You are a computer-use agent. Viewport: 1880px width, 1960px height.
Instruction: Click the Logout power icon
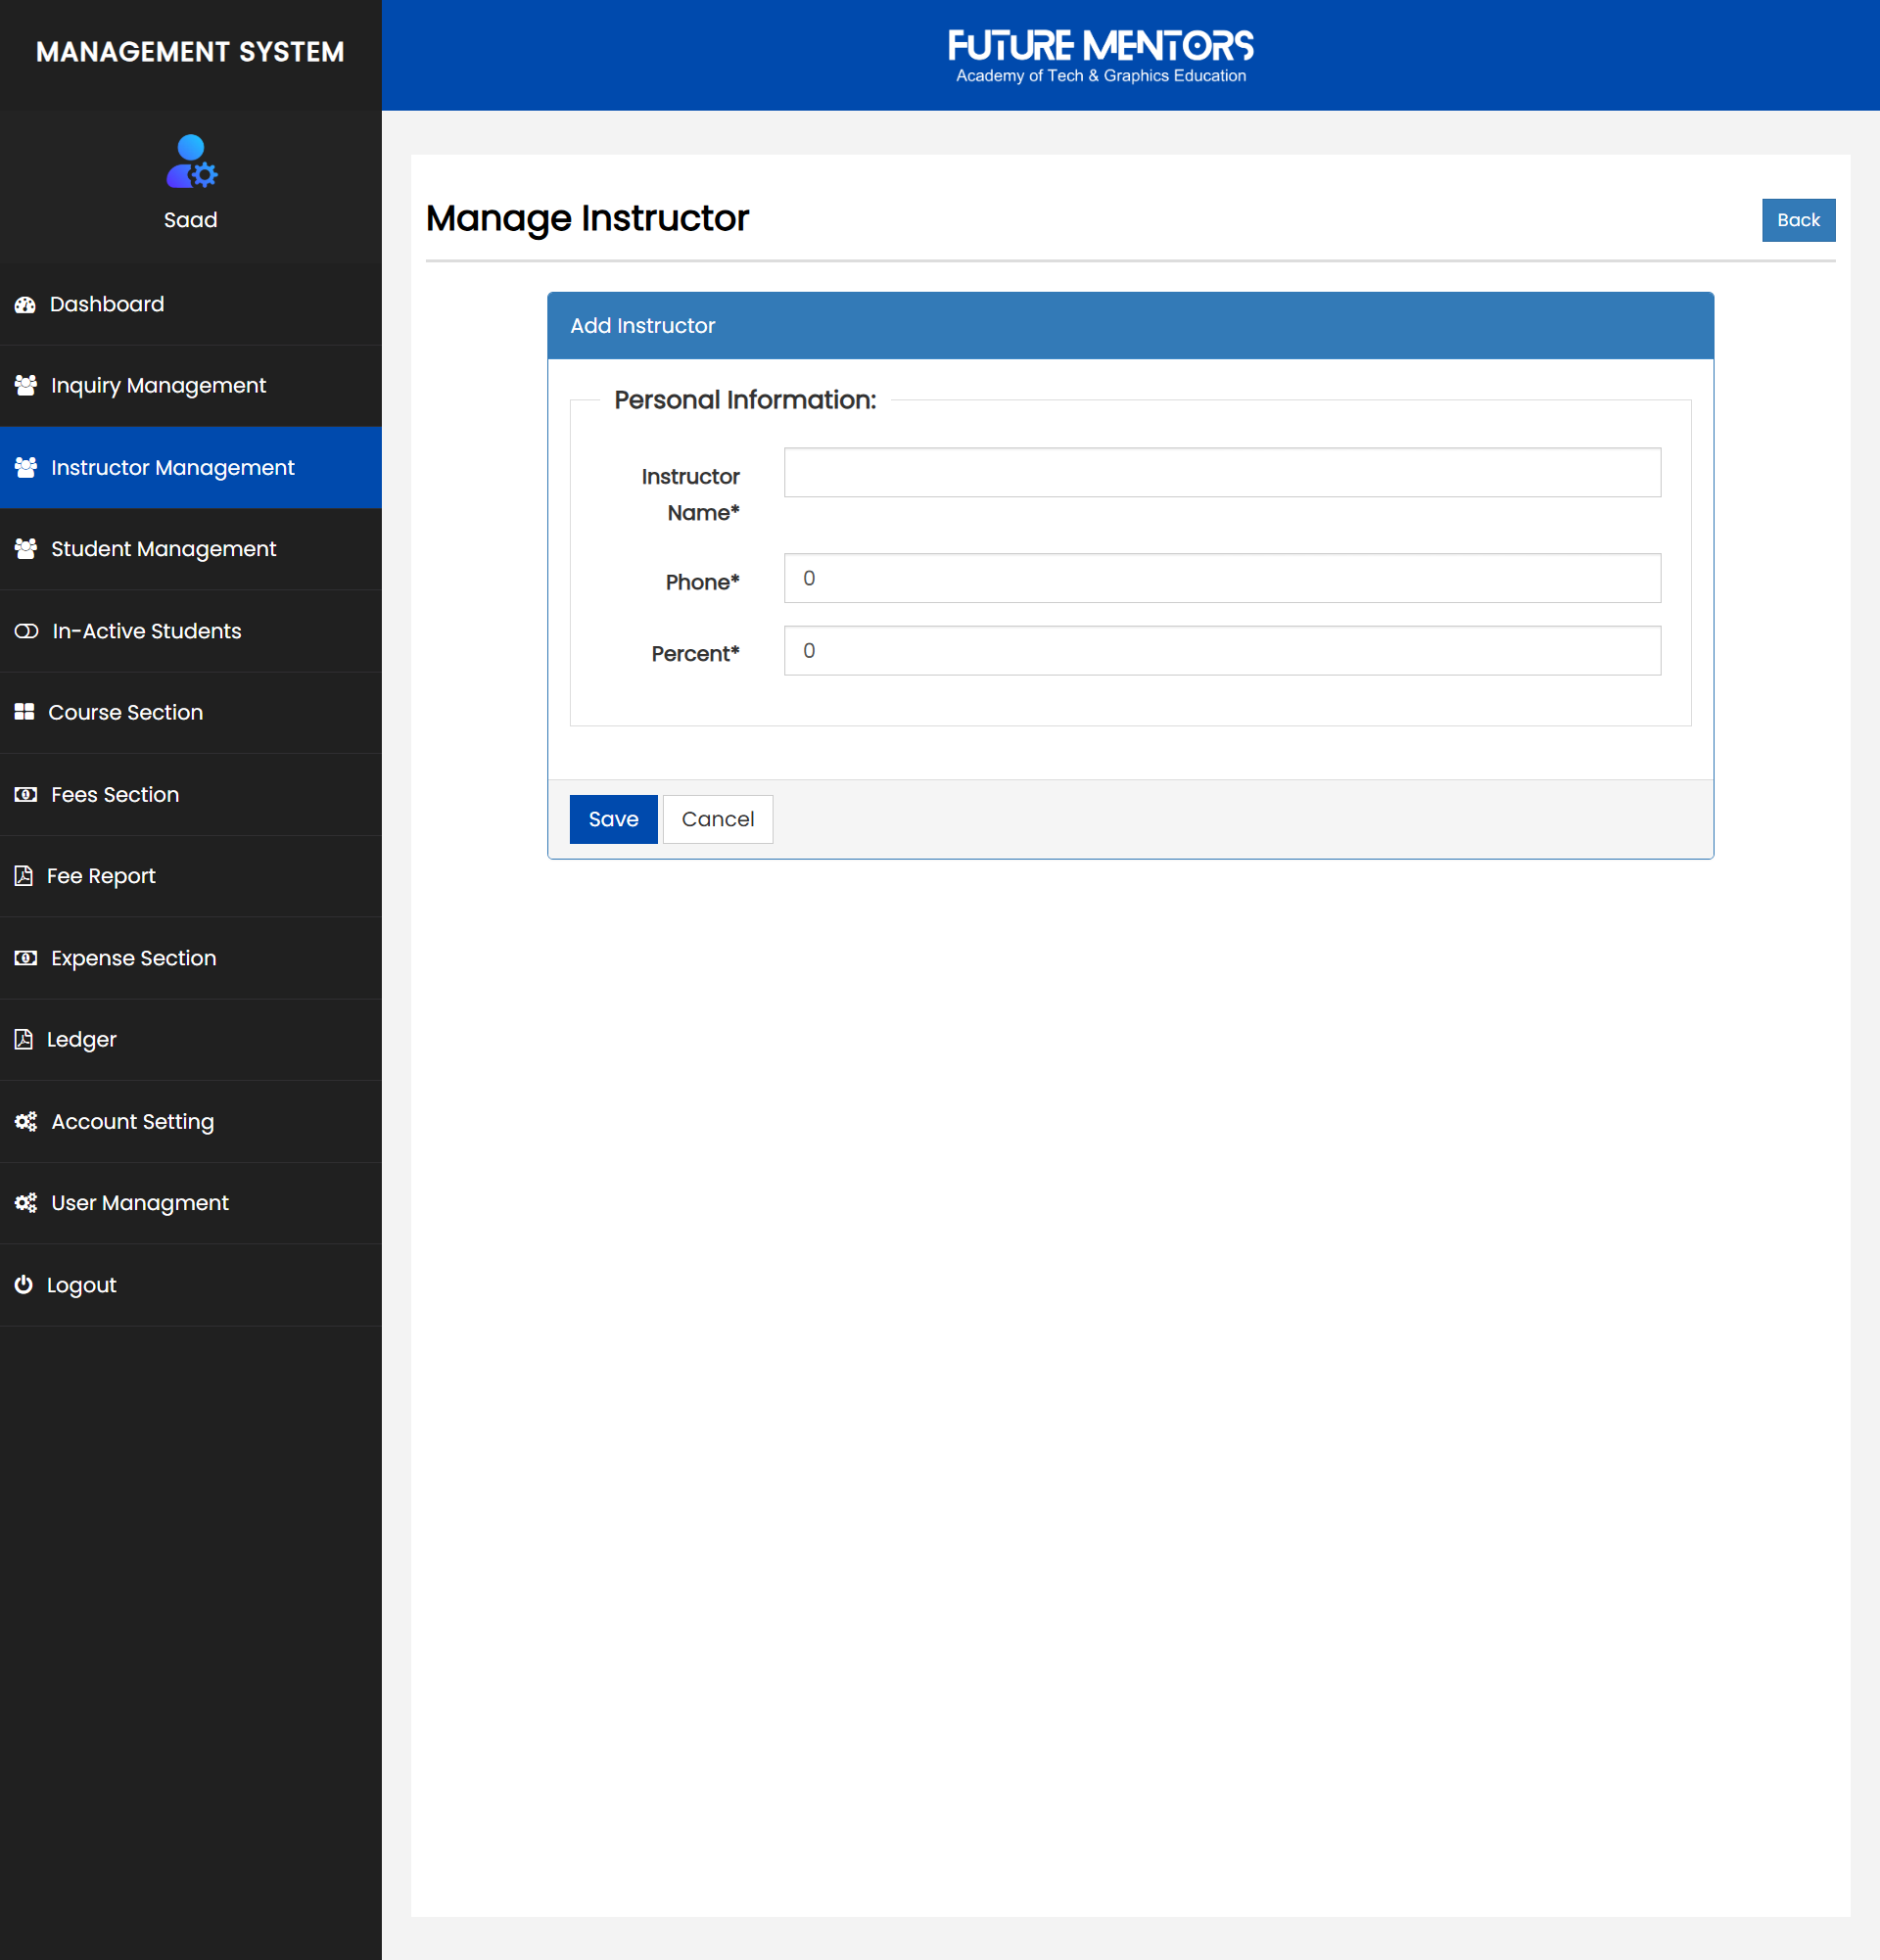pos(24,1285)
